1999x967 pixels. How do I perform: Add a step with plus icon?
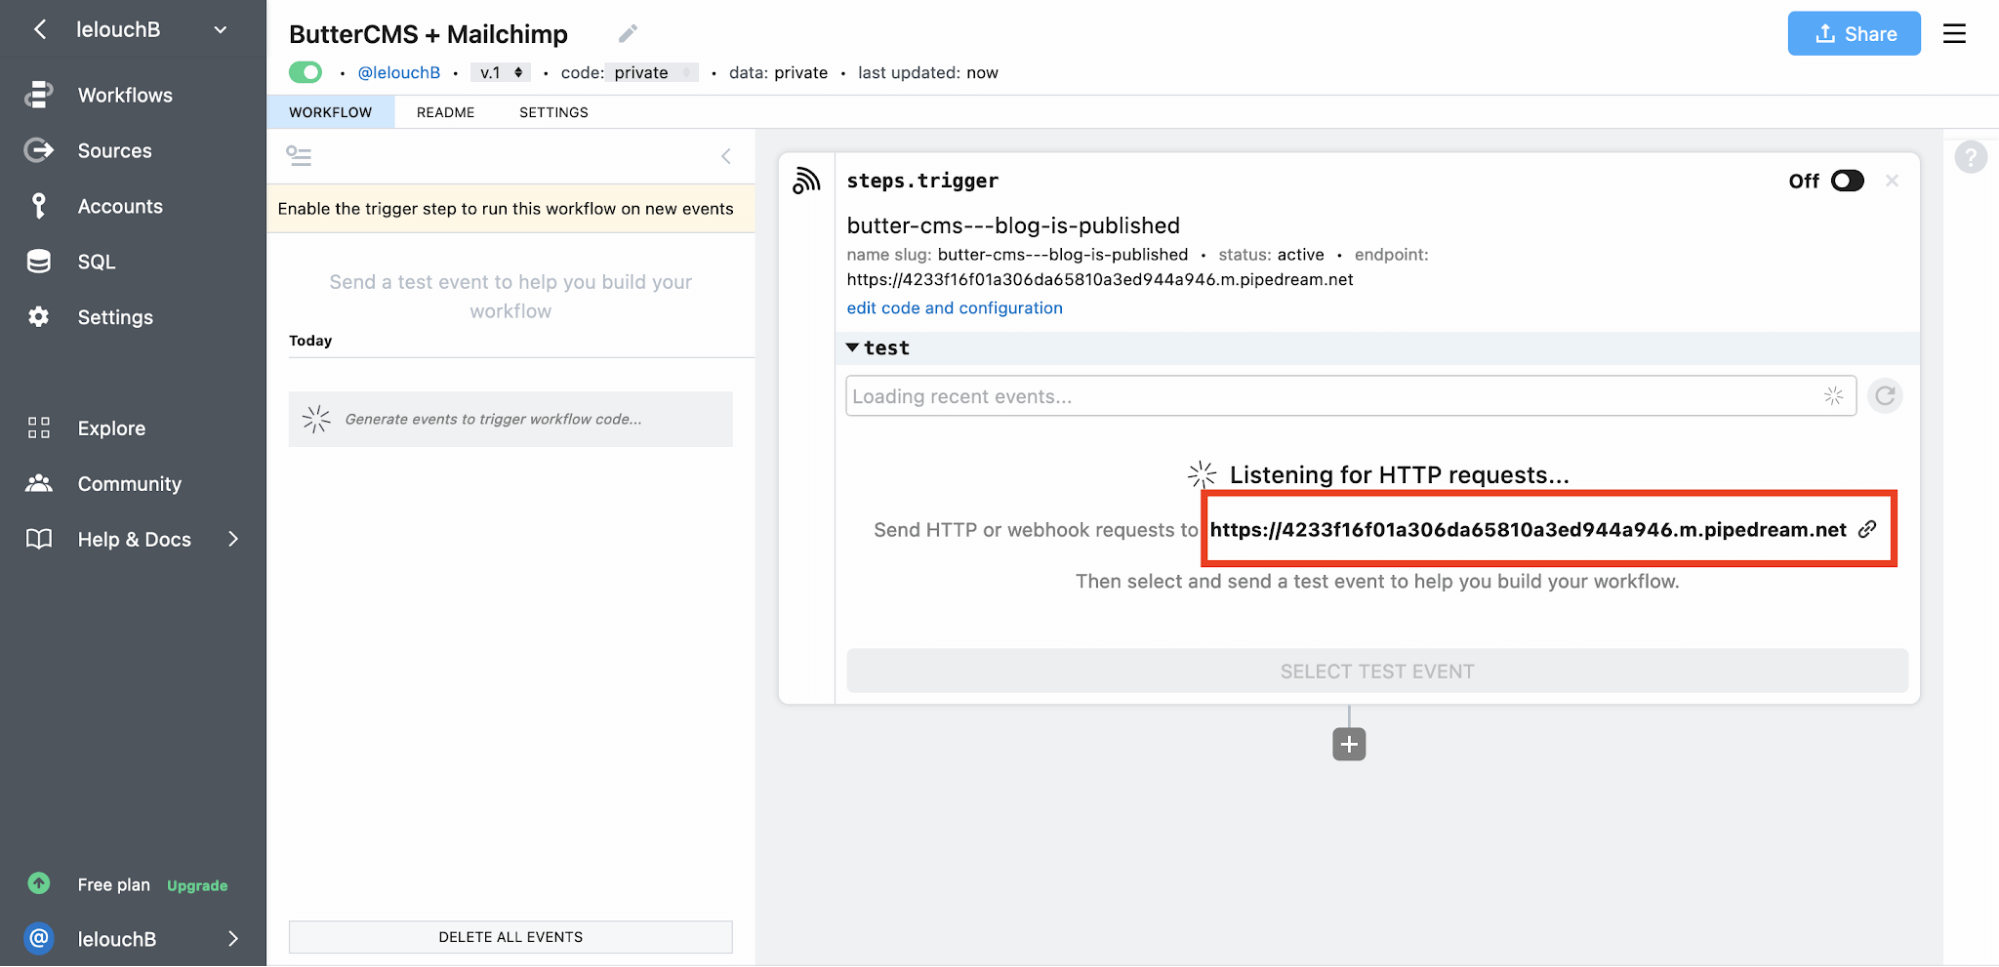pos(1348,744)
